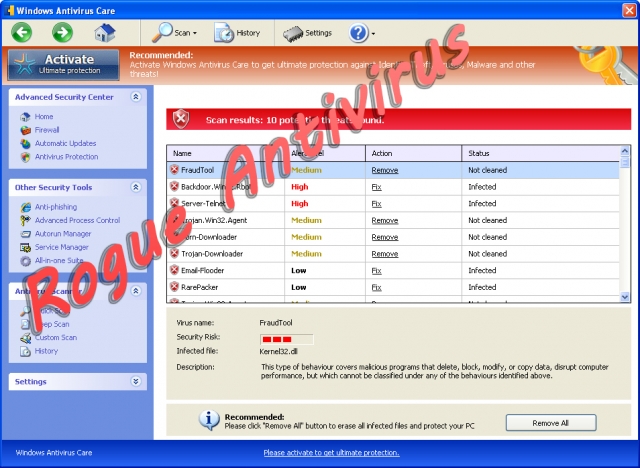Click the blue info Recommended icon
The height and width of the screenshot is (468, 640).
[x=209, y=420]
